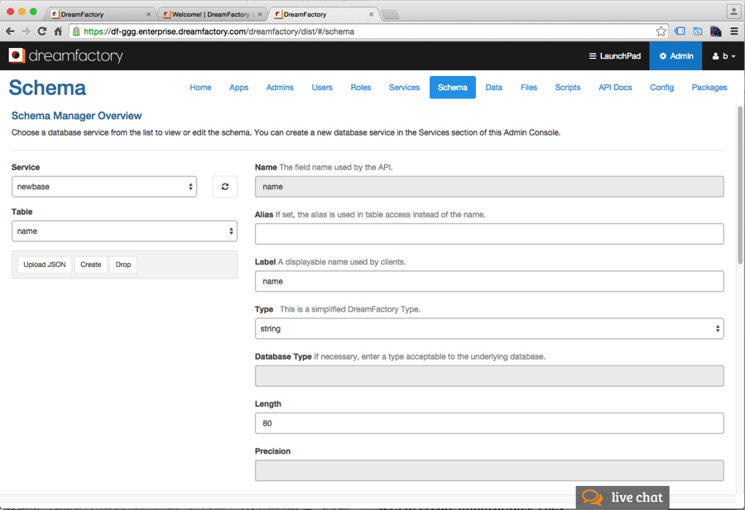
Task: Go to the Admins nav tab
Action: pos(280,87)
